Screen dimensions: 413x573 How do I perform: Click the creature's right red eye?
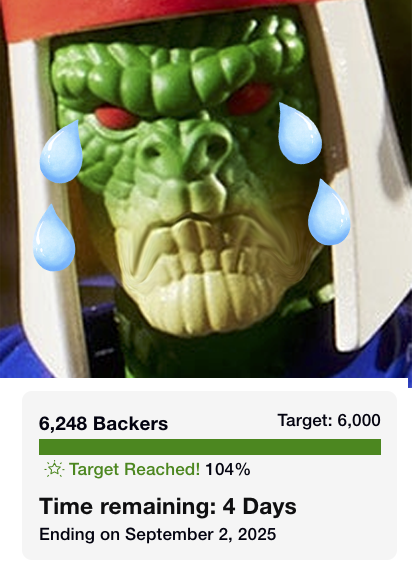[250, 99]
